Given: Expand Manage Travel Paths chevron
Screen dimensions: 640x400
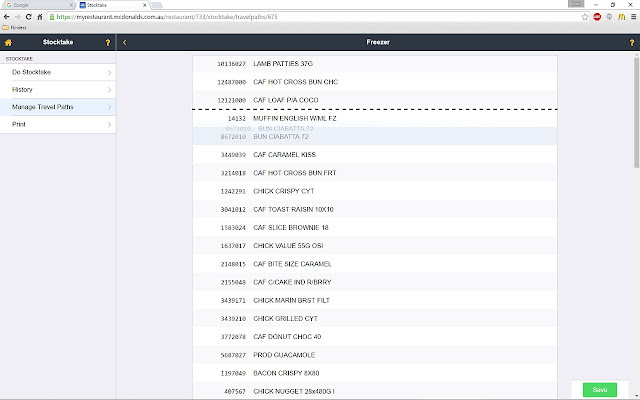Looking at the screenshot, I should 109,107.
